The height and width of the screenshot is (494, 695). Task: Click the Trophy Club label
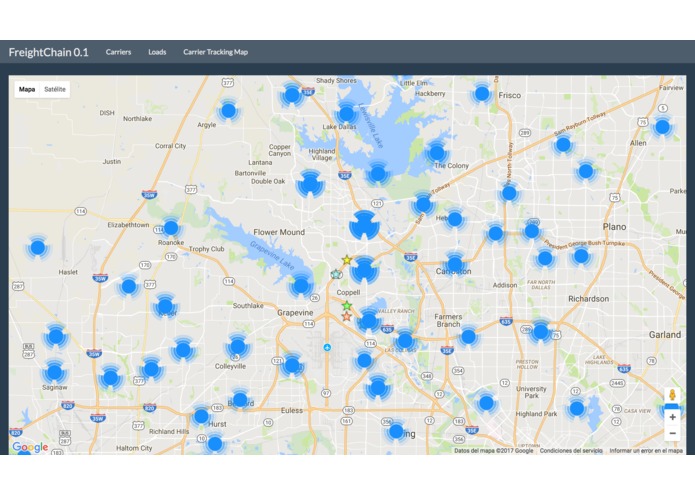[x=207, y=249]
